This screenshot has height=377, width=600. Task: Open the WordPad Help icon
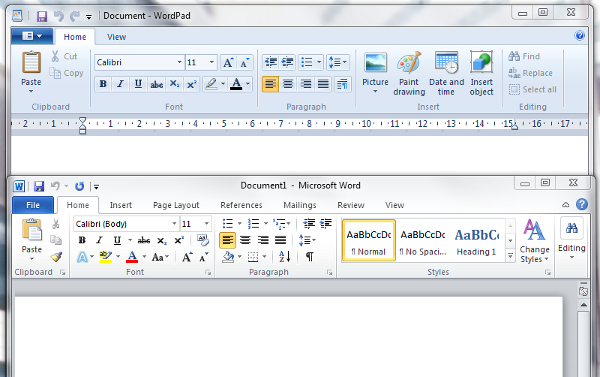click(579, 36)
